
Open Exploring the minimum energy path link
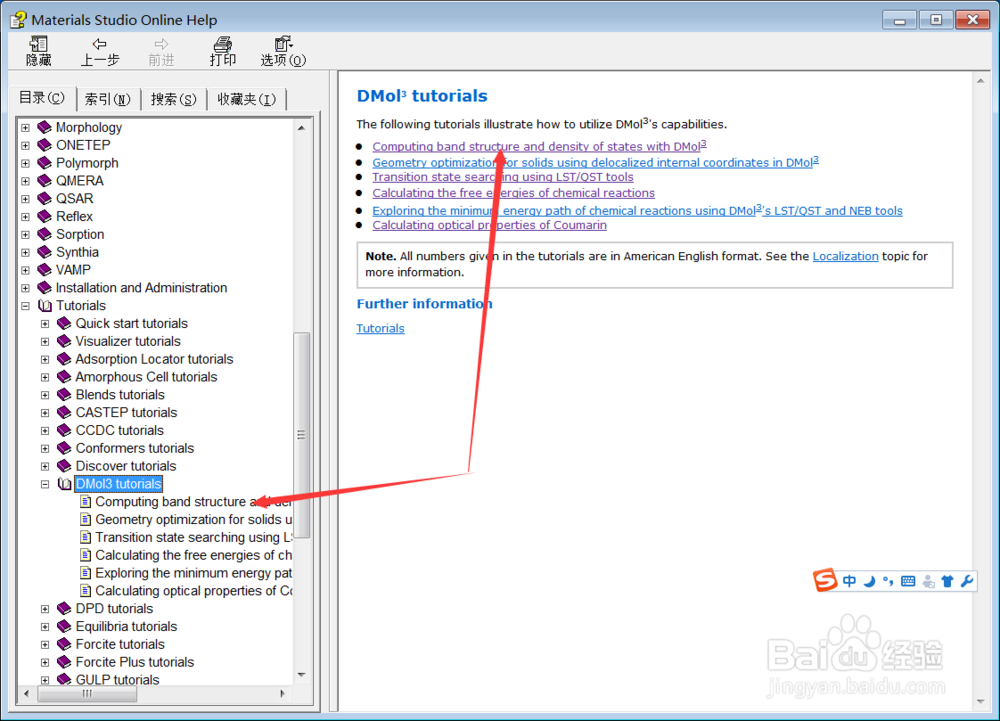(637, 210)
